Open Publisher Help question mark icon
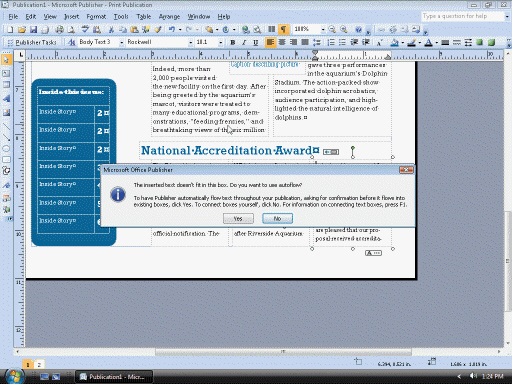The image size is (512, 384). (358, 30)
